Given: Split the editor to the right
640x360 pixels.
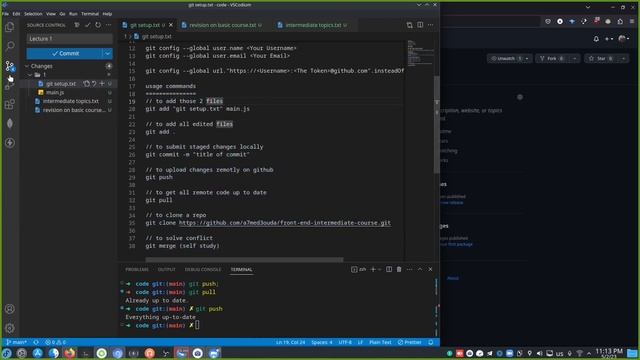Looking at the screenshot, I should click(x=420, y=25).
